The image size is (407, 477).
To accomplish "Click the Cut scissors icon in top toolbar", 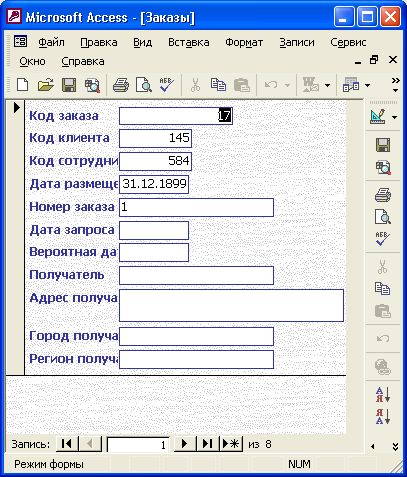I will (195, 85).
